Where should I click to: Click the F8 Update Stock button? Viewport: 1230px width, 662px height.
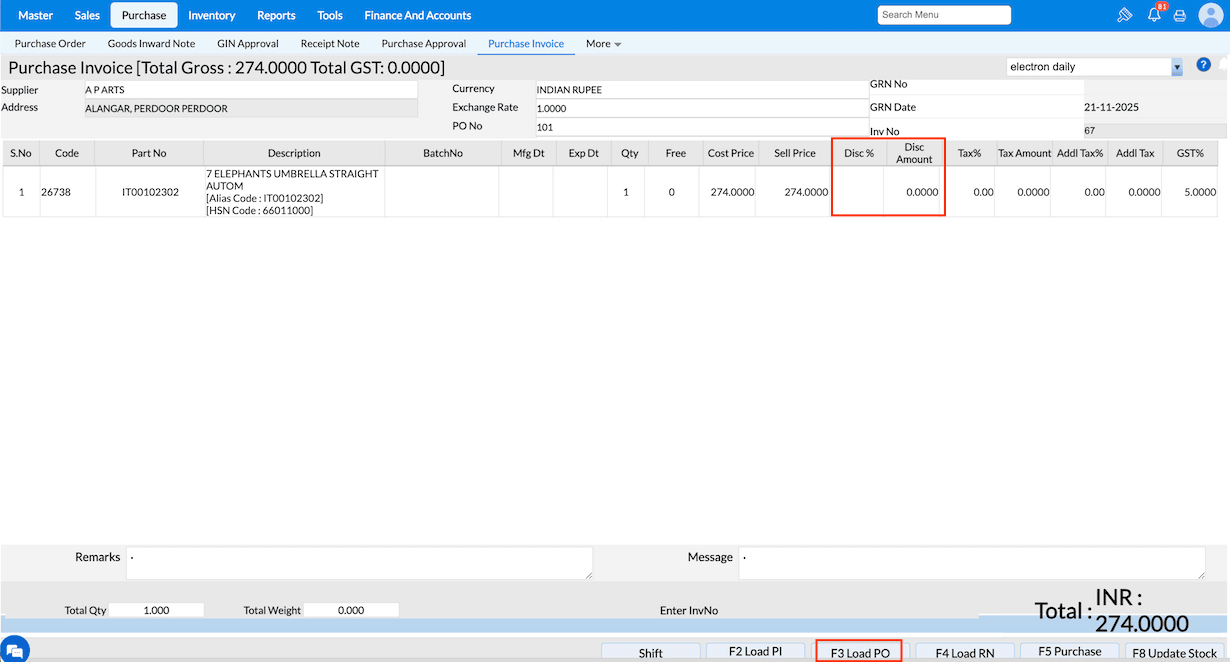point(1175,653)
